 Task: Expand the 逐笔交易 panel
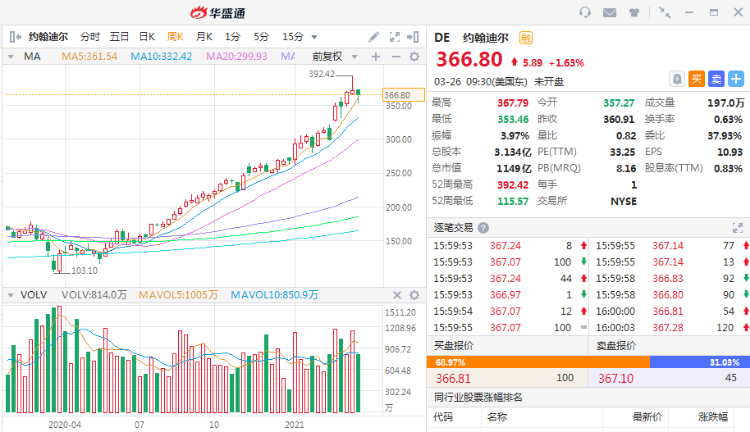[738, 228]
